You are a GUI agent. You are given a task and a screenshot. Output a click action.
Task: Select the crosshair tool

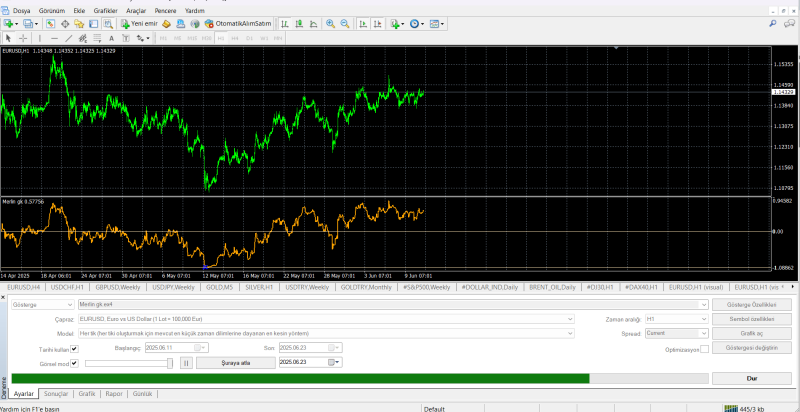[23, 38]
